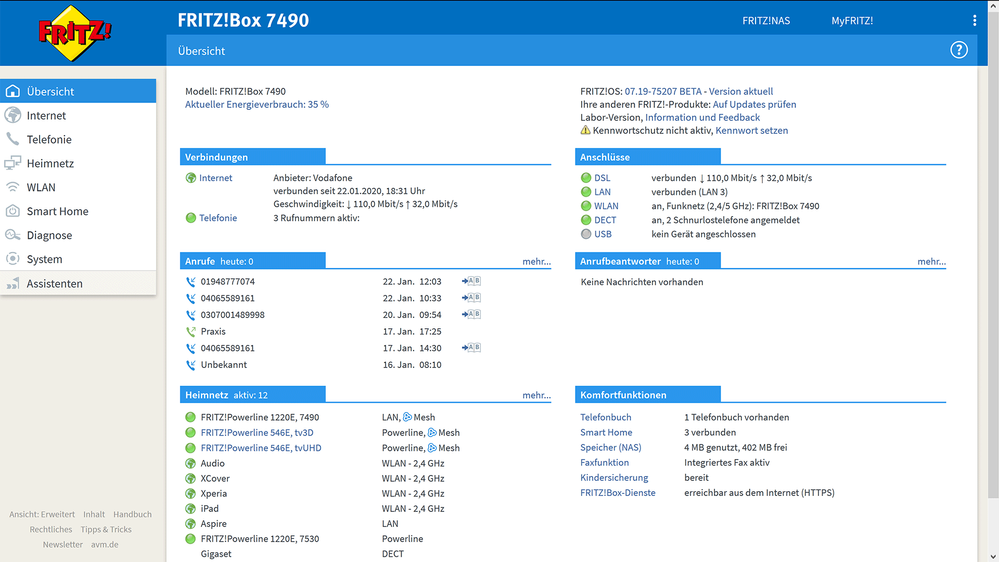Click Kennwort setzen link
The height and width of the screenshot is (562, 999).
(x=751, y=130)
